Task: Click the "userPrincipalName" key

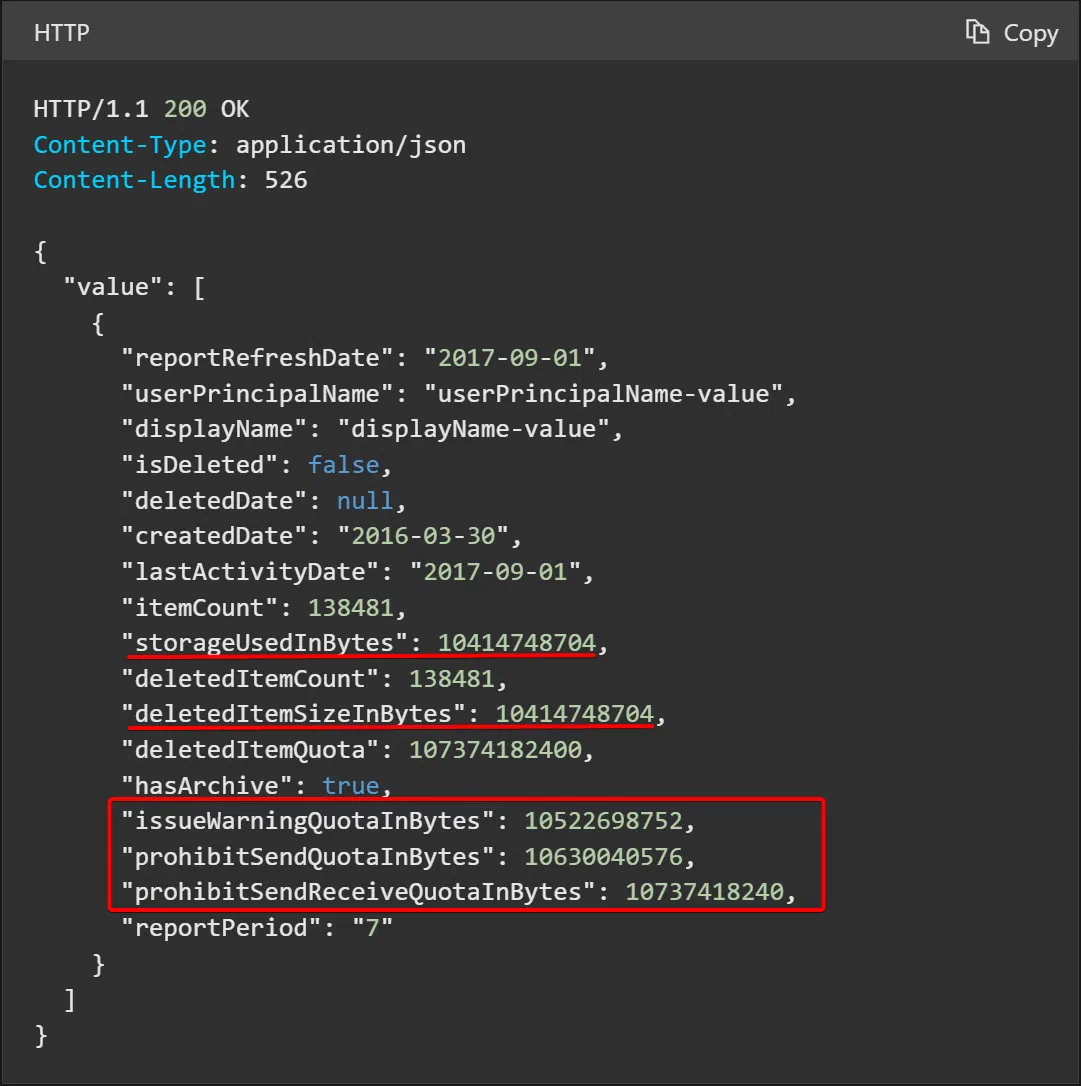Action: (258, 394)
